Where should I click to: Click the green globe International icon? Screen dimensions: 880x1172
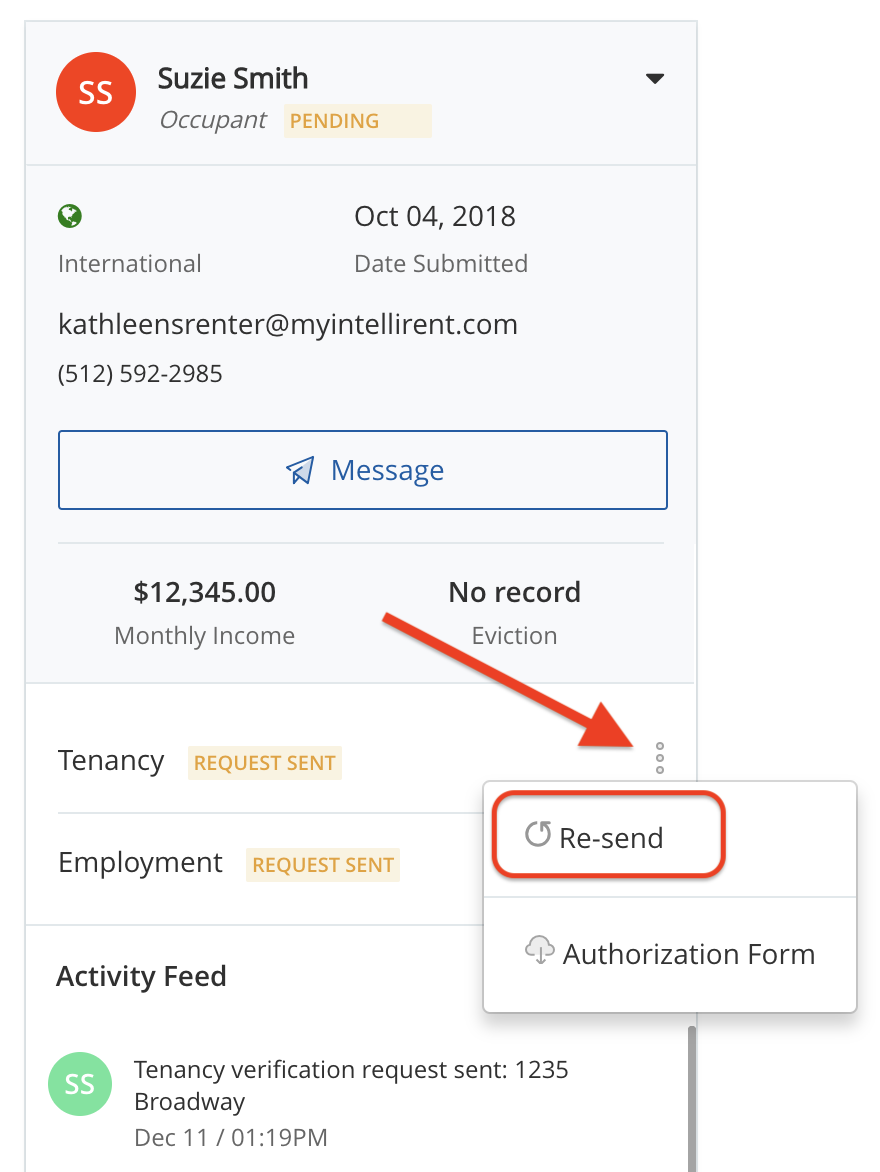(70, 216)
